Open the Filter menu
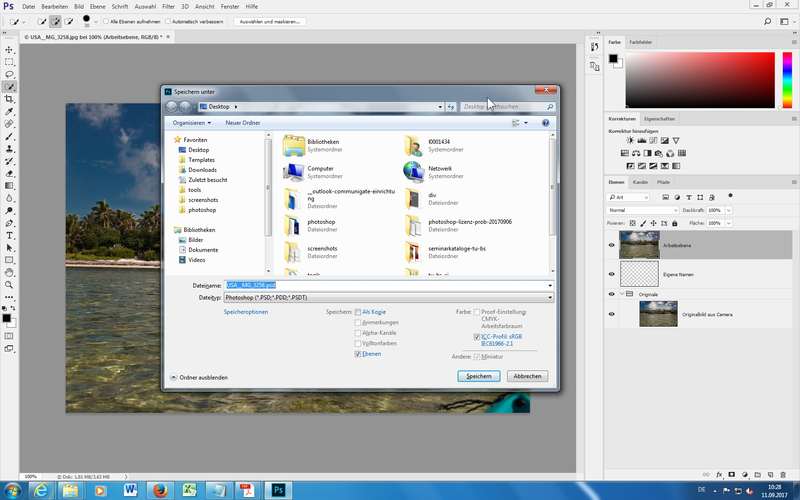This screenshot has height=500, width=800. click(168, 6)
